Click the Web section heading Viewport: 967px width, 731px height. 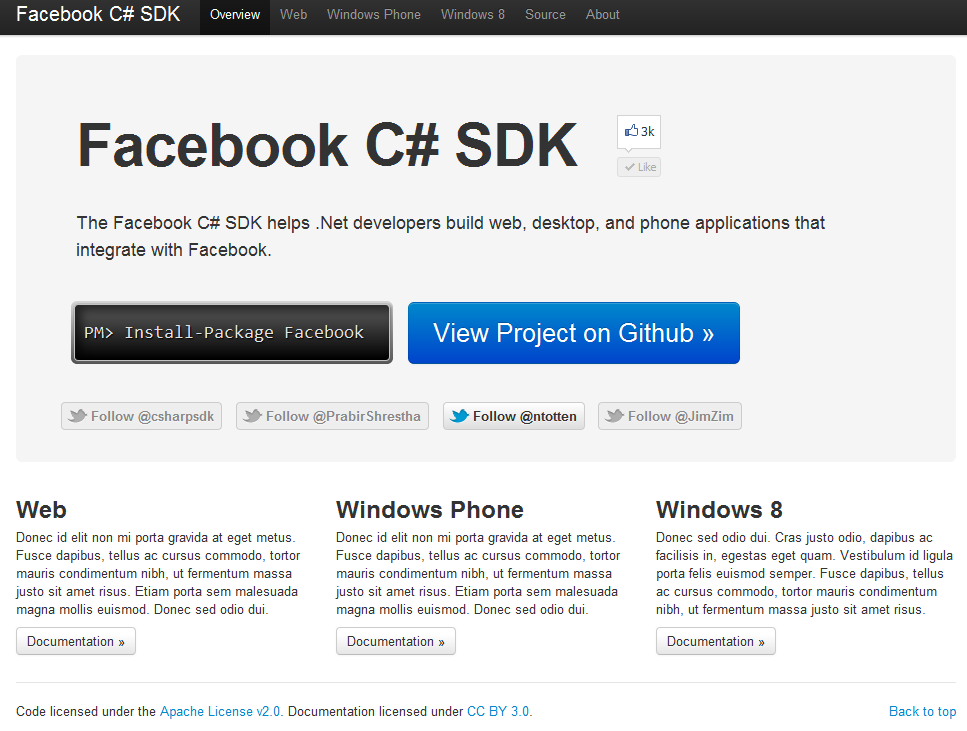click(41, 510)
